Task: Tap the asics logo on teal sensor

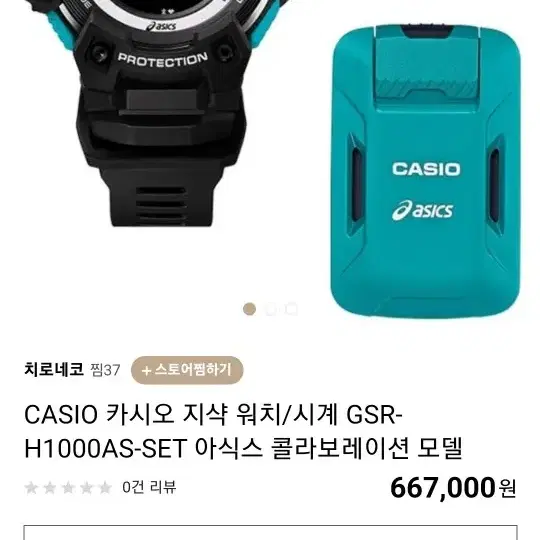Action: tap(422, 210)
